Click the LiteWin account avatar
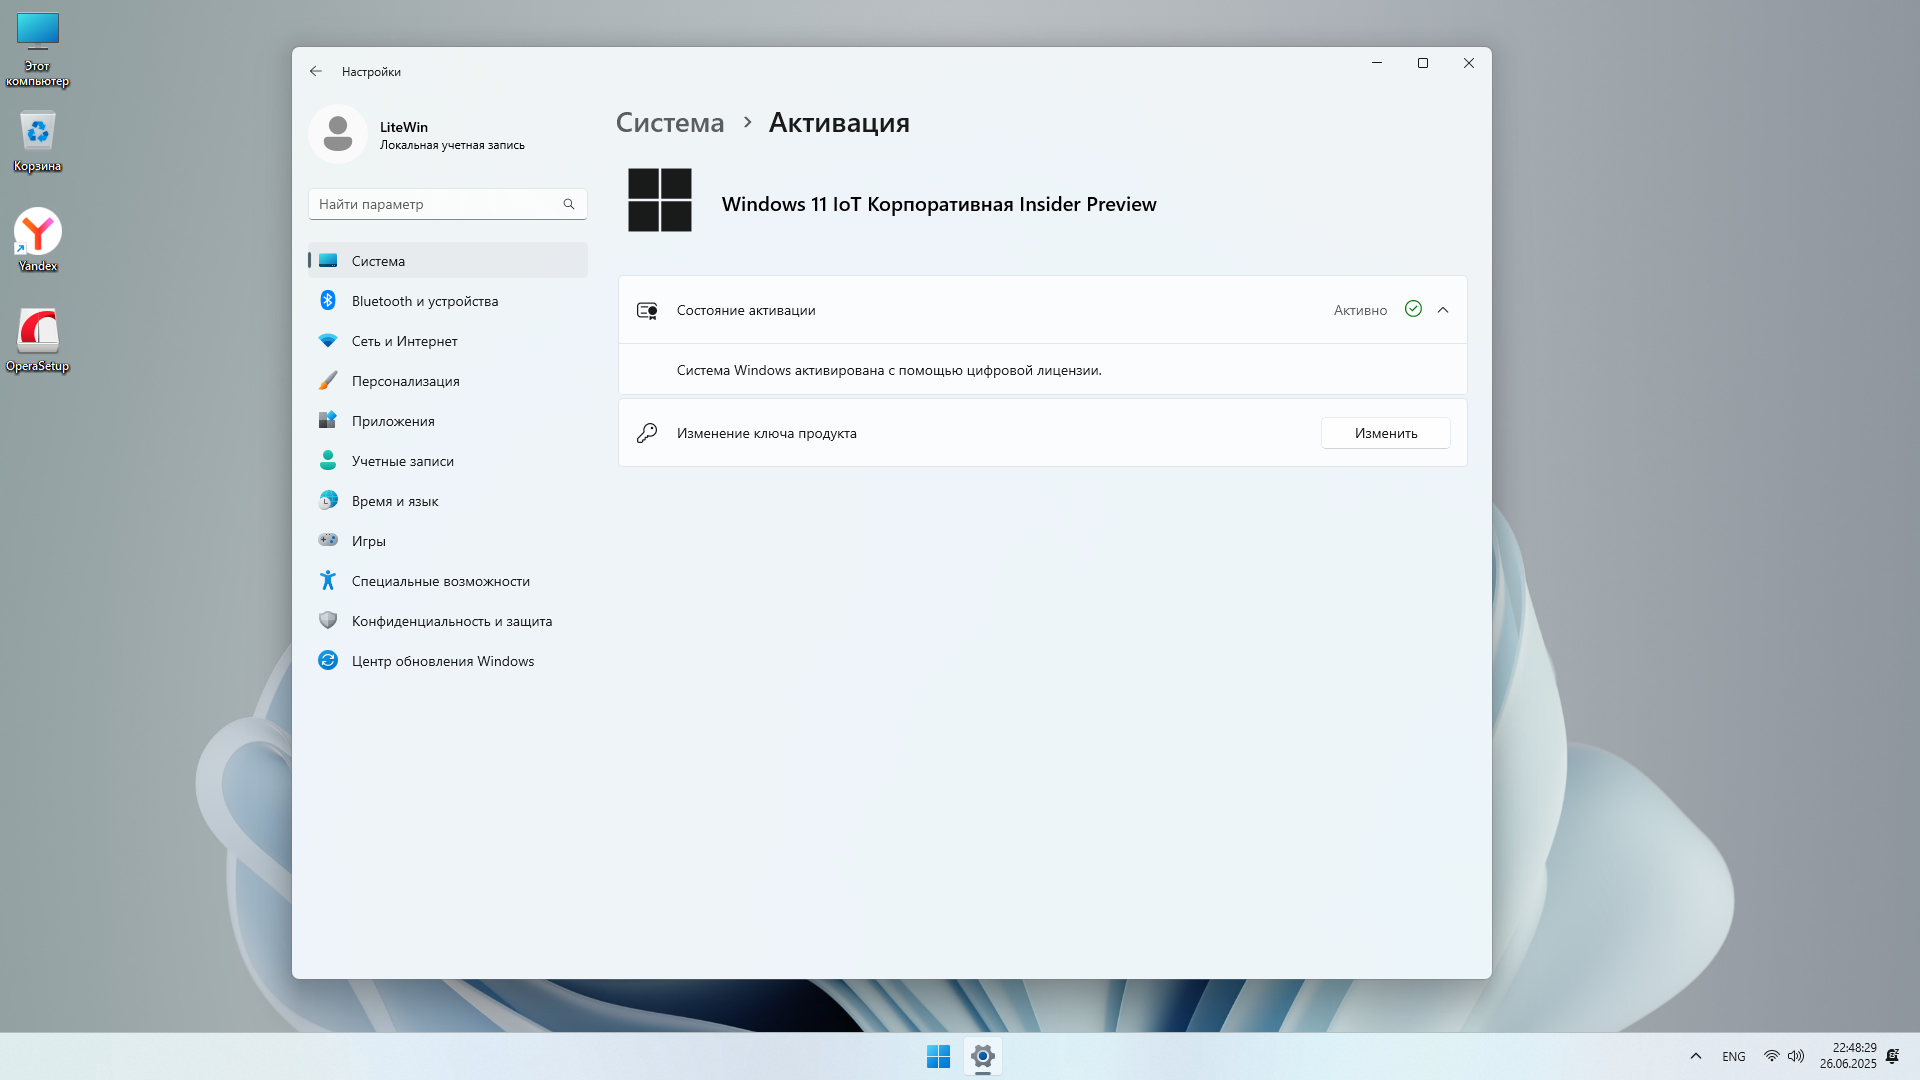This screenshot has height=1080, width=1920. pyautogui.click(x=338, y=134)
